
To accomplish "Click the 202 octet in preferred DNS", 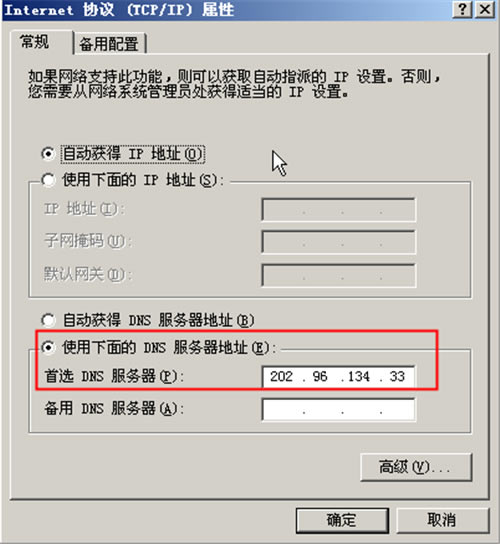I will [x=281, y=376].
